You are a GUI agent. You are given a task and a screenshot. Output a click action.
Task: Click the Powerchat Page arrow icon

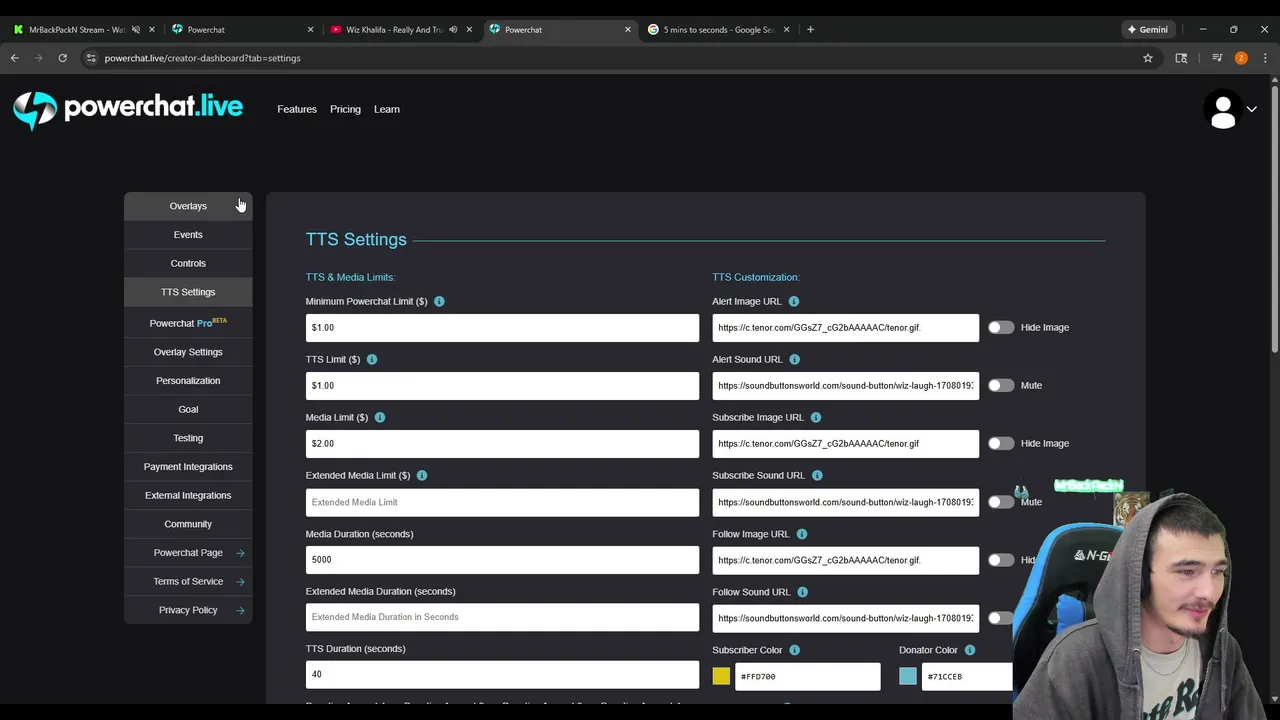[x=240, y=553]
